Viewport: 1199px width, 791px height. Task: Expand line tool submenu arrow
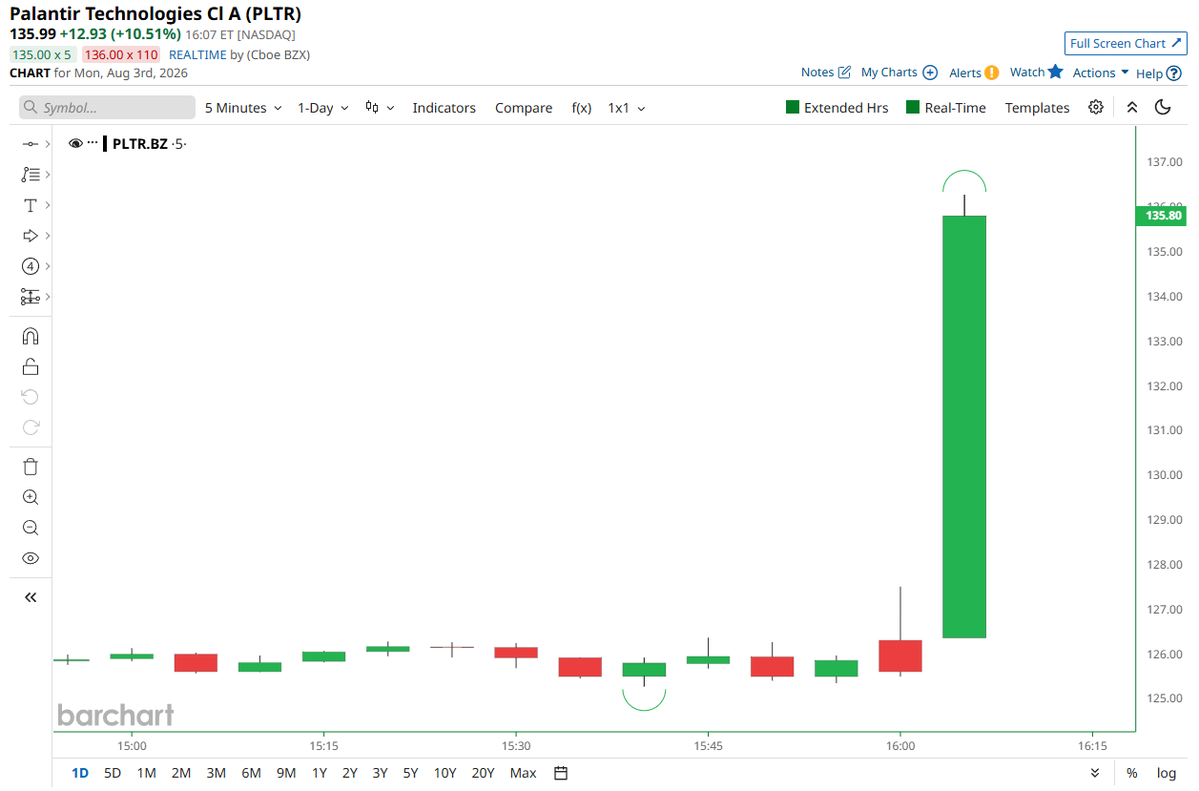coord(47,144)
